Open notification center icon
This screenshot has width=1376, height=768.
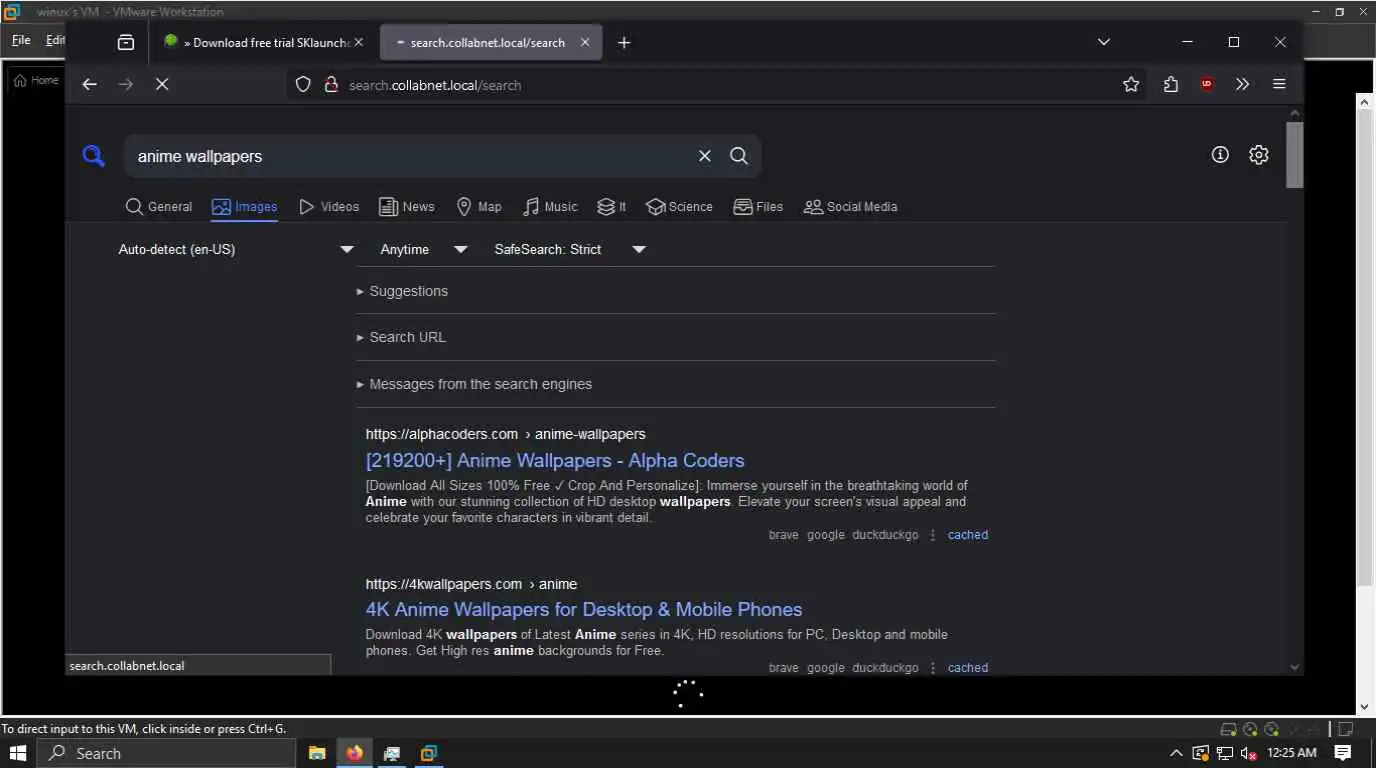tap(1343, 753)
